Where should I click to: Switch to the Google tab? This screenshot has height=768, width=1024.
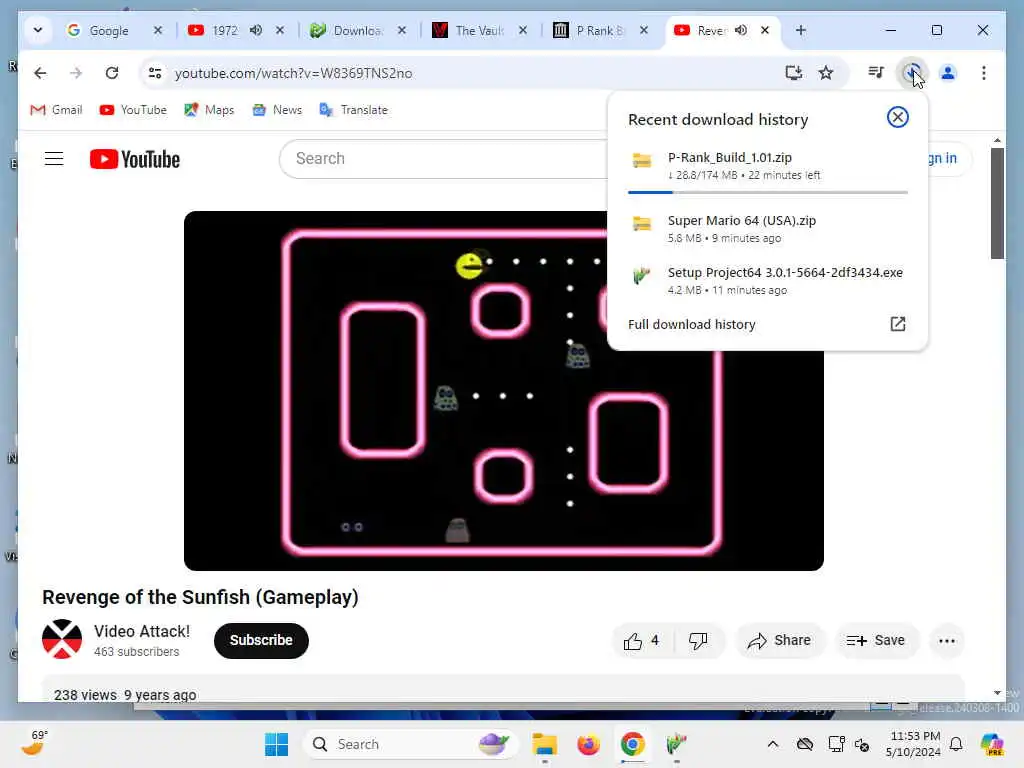[108, 30]
